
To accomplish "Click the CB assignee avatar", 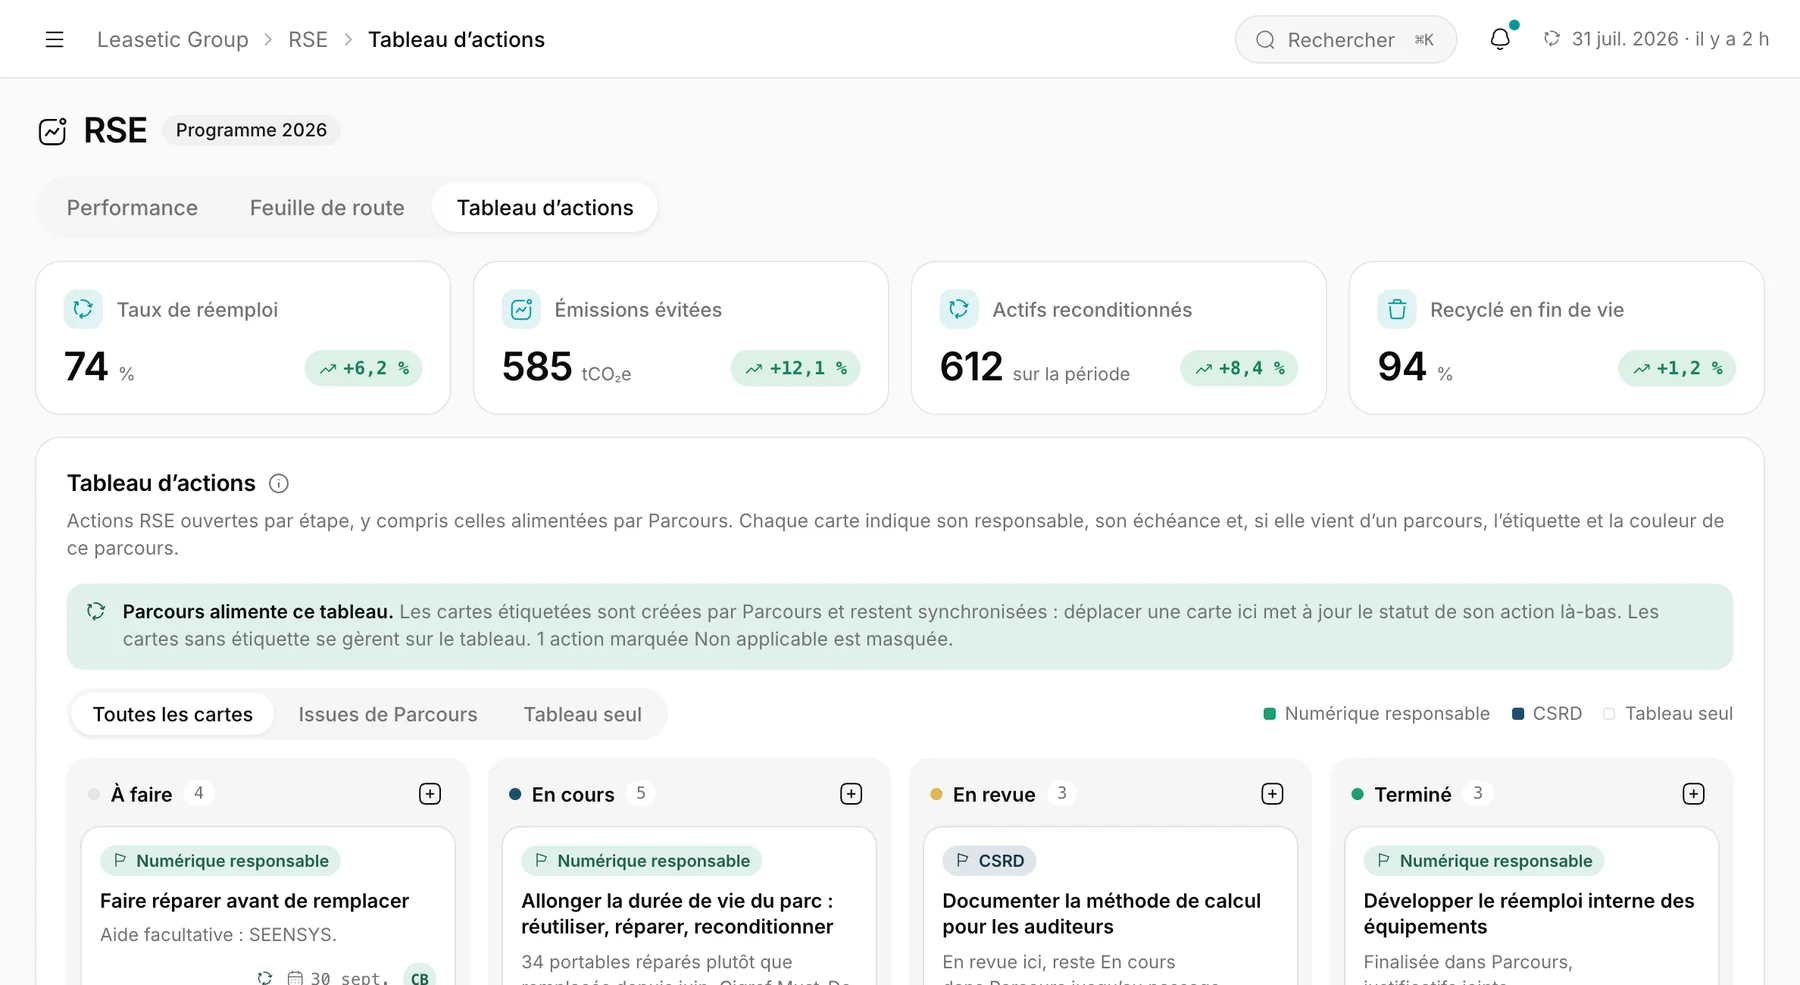I will (x=420, y=977).
